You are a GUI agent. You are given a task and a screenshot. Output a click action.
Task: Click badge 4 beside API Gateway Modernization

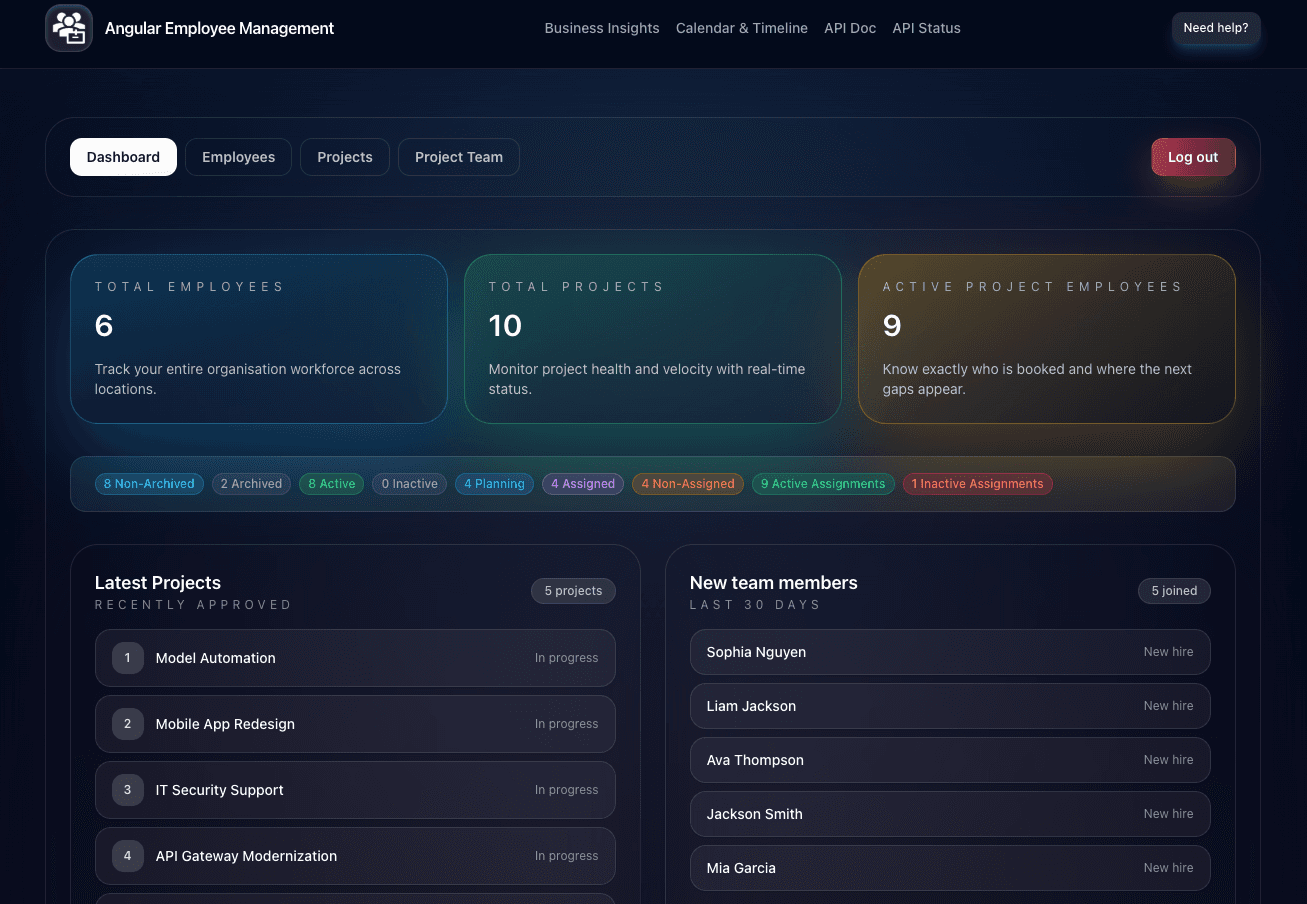pos(127,855)
